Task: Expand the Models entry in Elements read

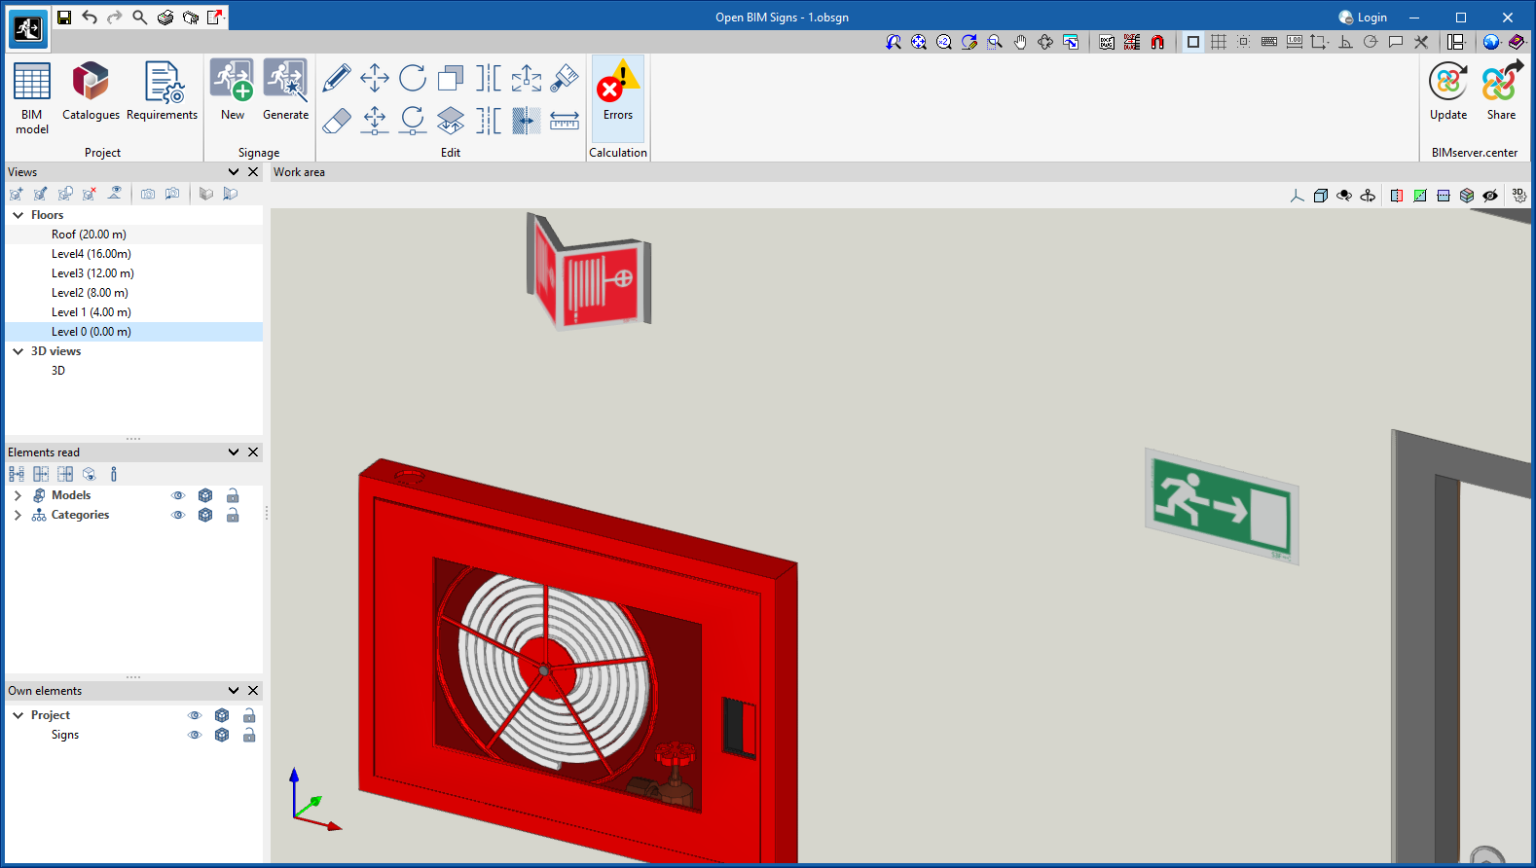Action: pos(16,495)
